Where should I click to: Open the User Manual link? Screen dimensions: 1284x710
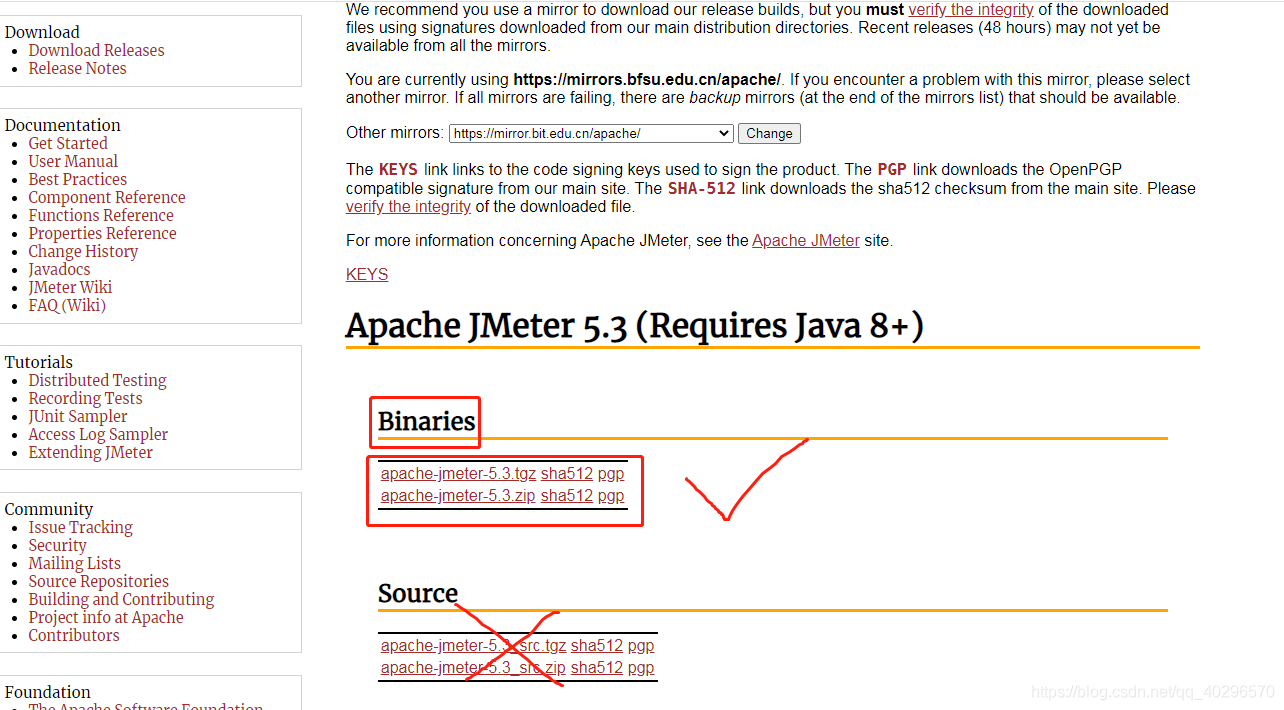[x=73, y=161]
